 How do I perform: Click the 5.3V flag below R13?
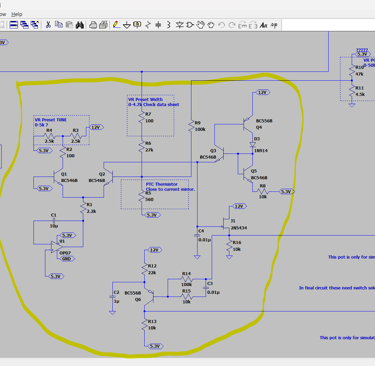pos(155,346)
